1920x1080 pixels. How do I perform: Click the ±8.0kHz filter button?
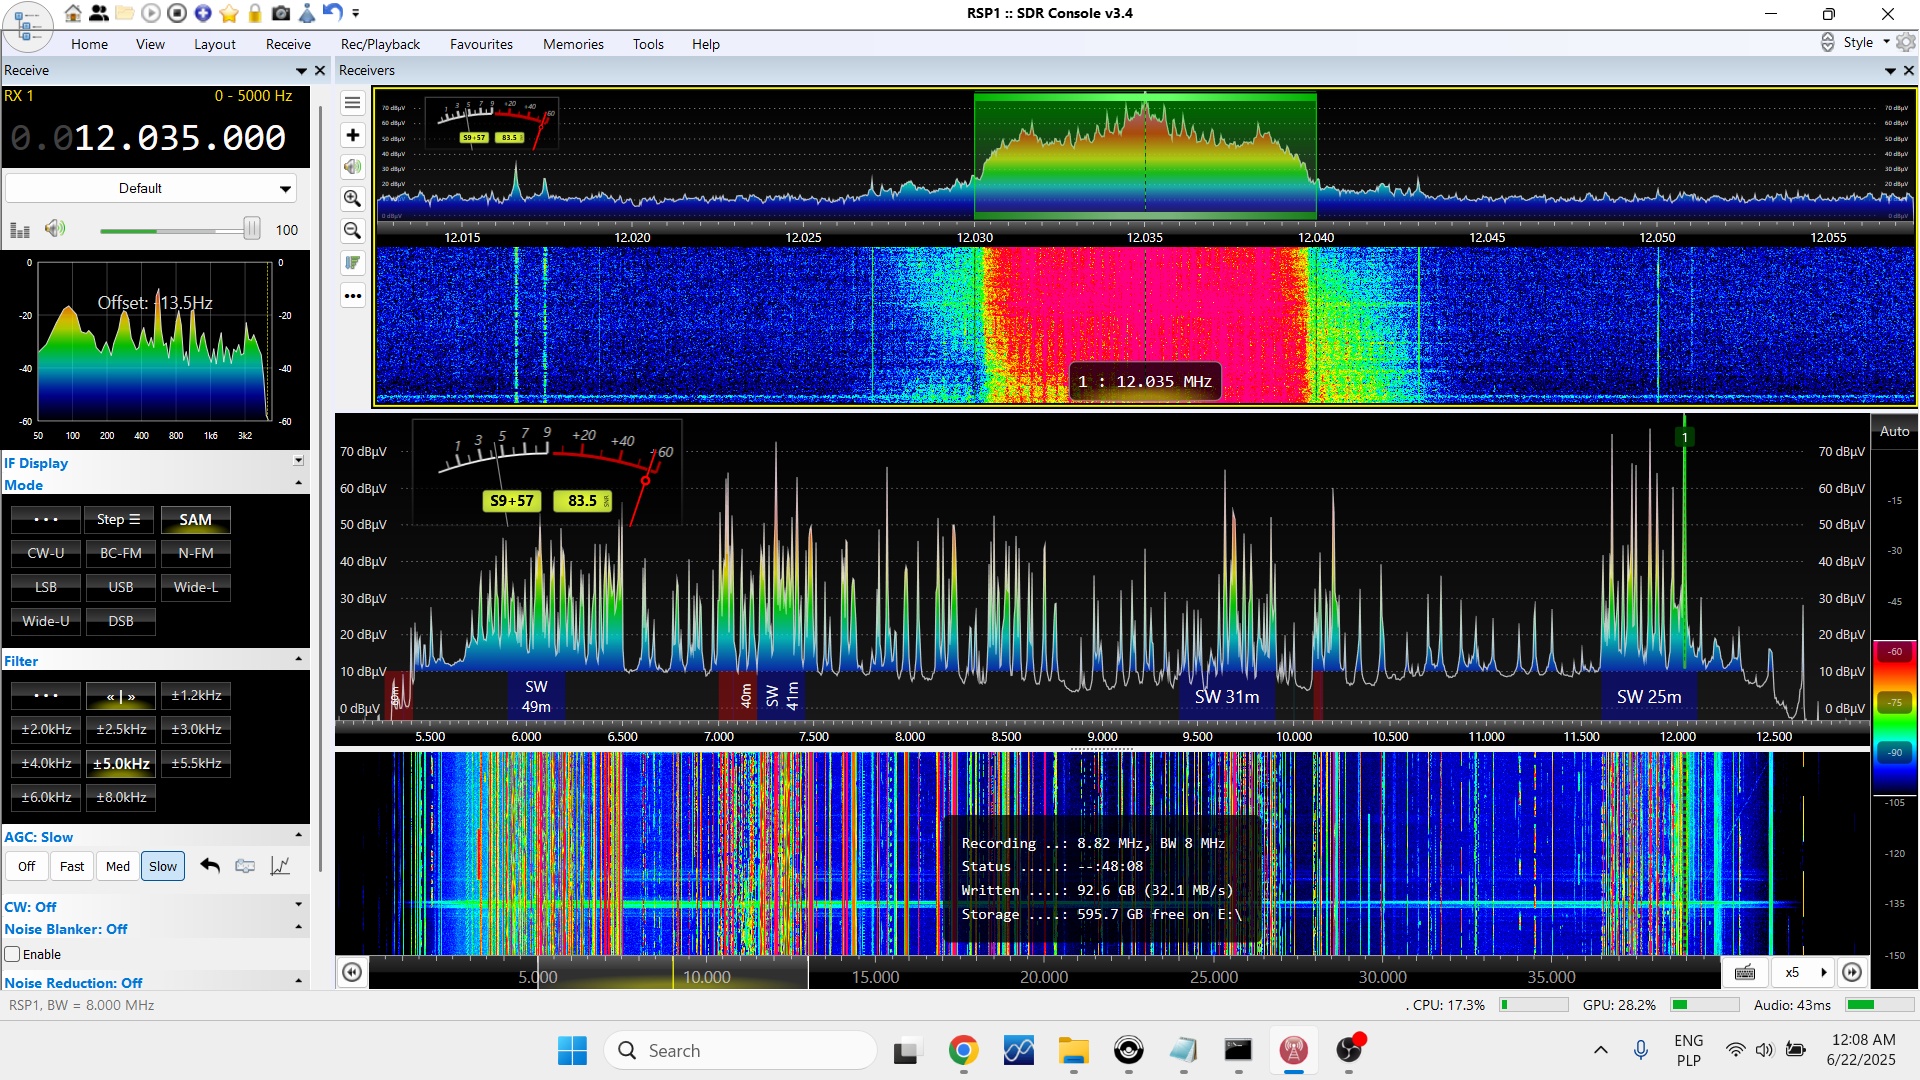[x=121, y=797]
